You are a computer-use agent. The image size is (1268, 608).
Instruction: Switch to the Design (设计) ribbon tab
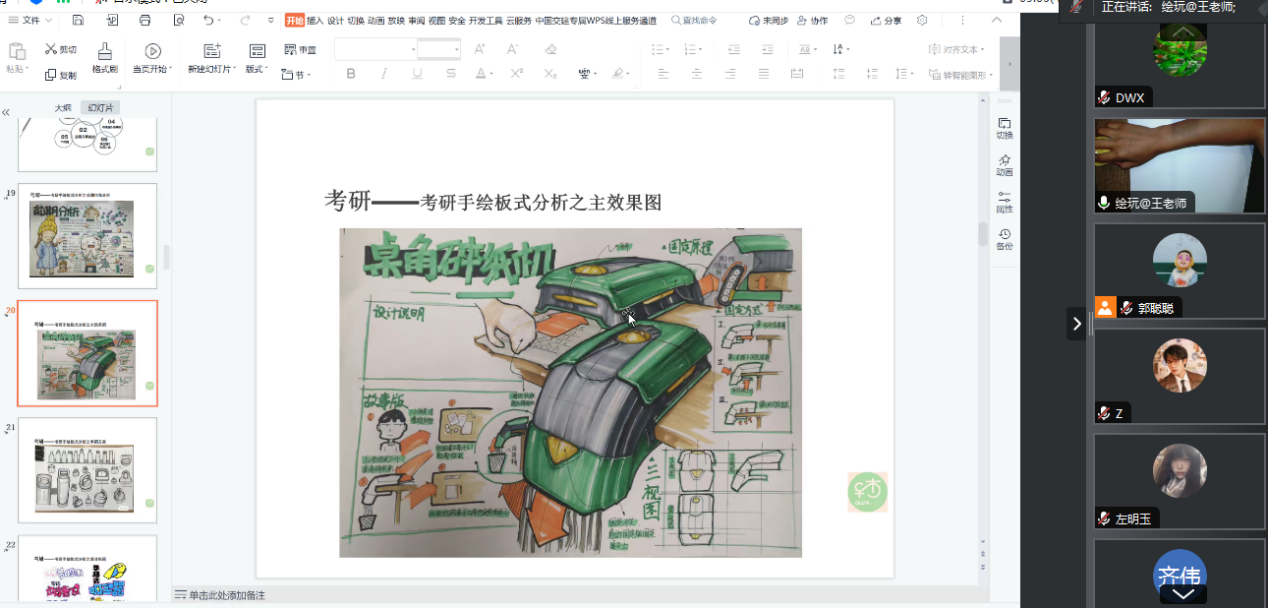(335, 20)
